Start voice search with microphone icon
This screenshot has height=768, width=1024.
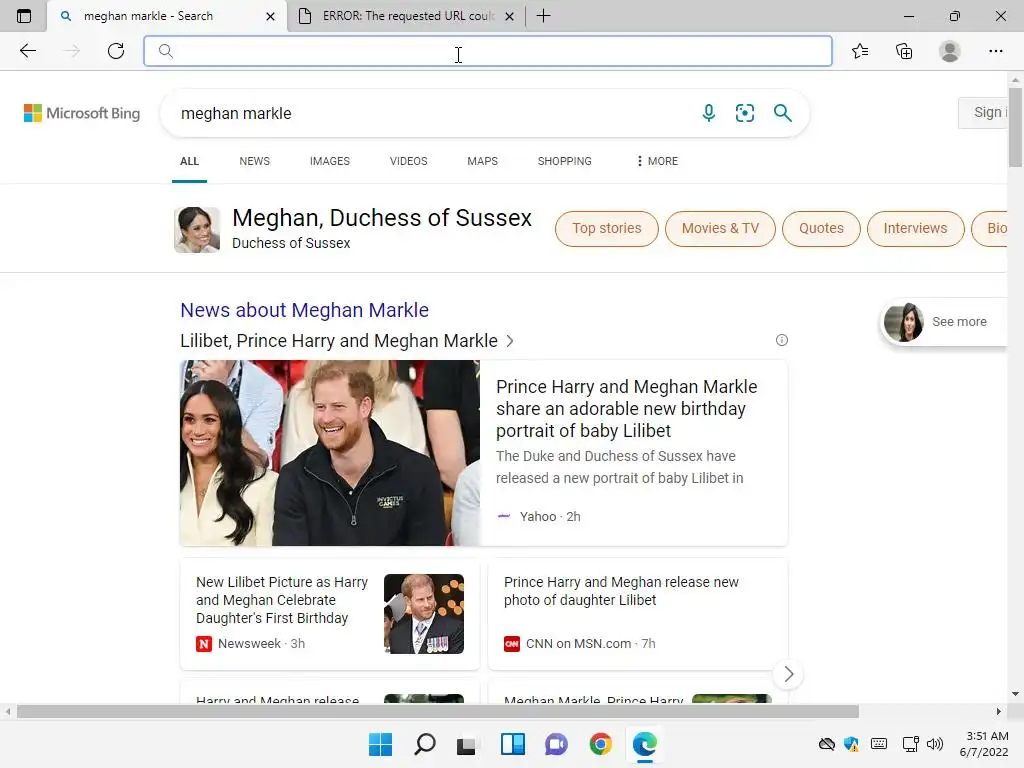pos(709,113)
